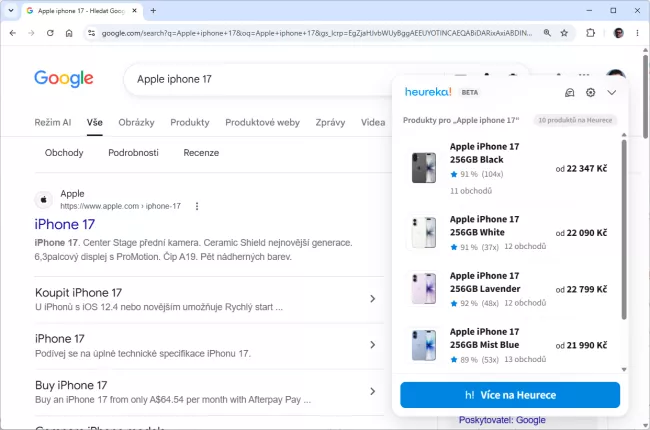Click Více na Heurece button

(510, 395)
